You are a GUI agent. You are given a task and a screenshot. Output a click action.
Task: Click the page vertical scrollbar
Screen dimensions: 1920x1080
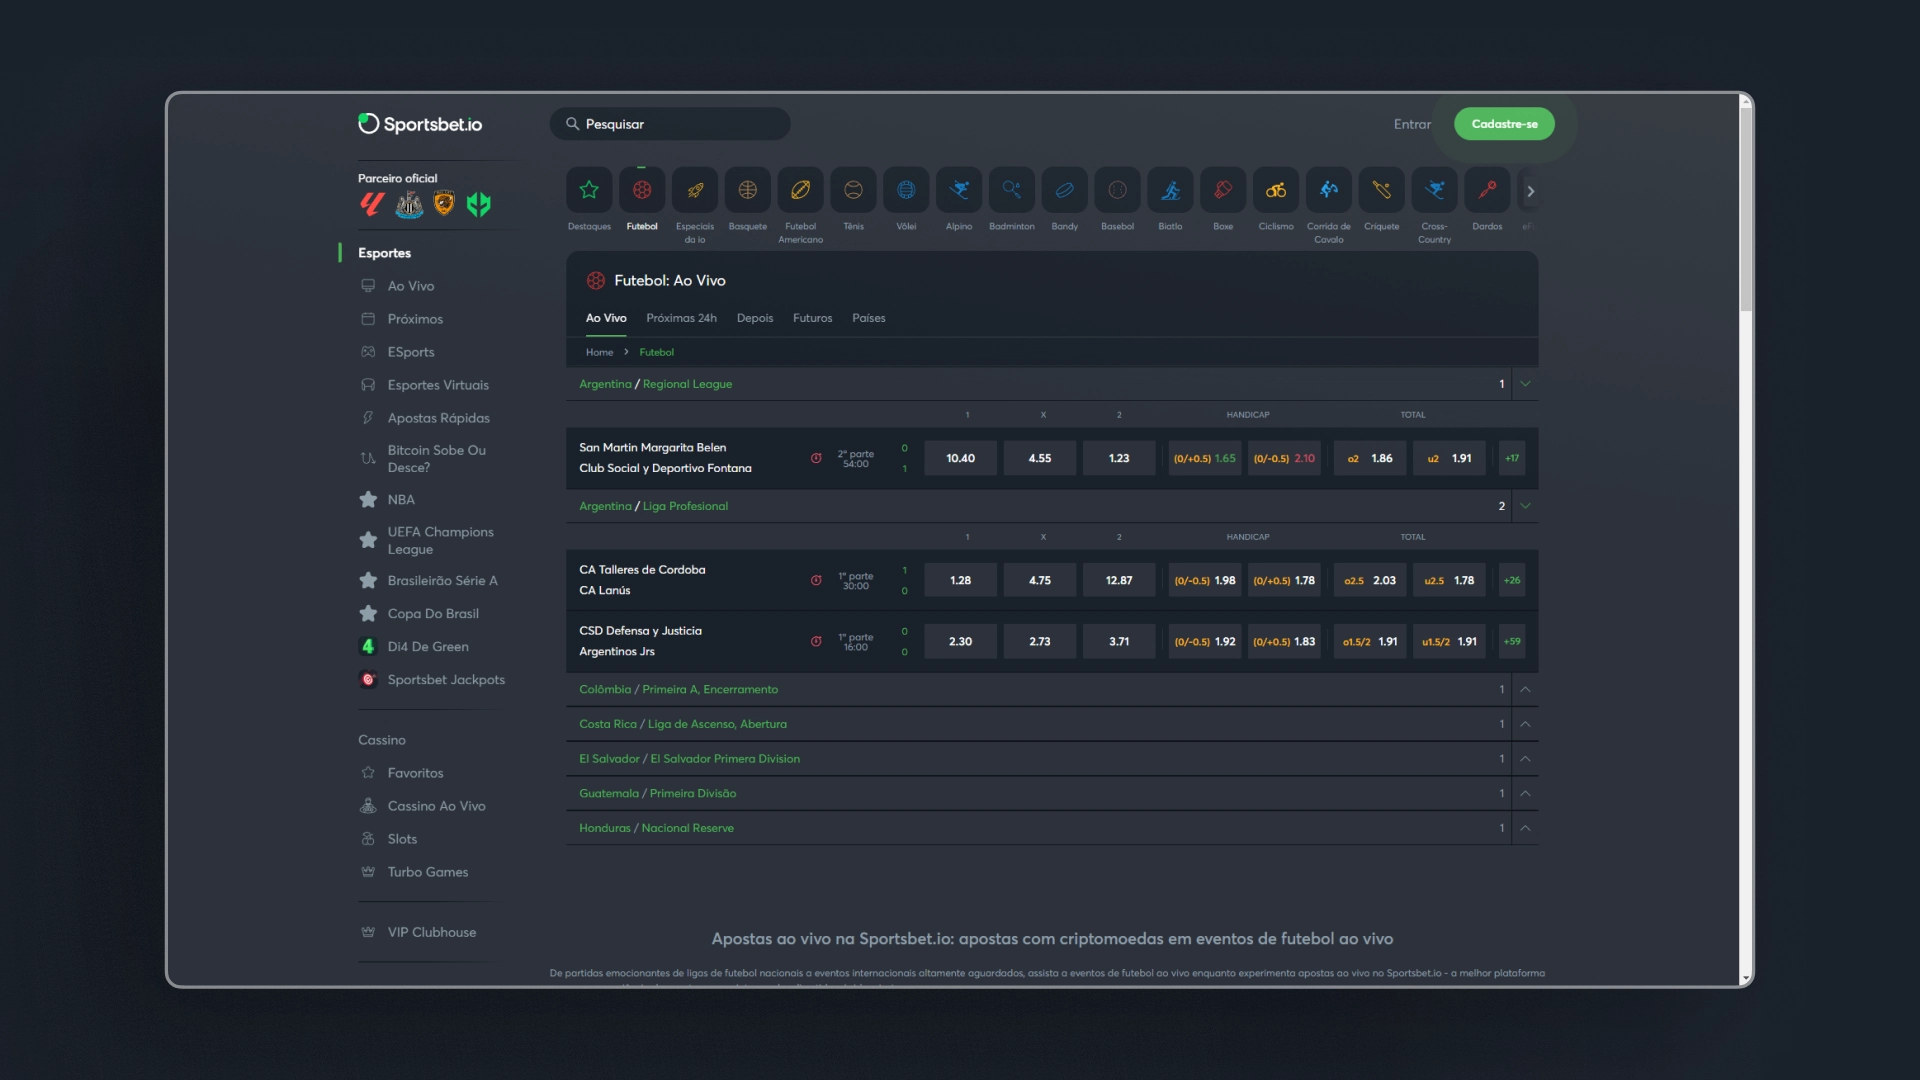point(1746,210)
